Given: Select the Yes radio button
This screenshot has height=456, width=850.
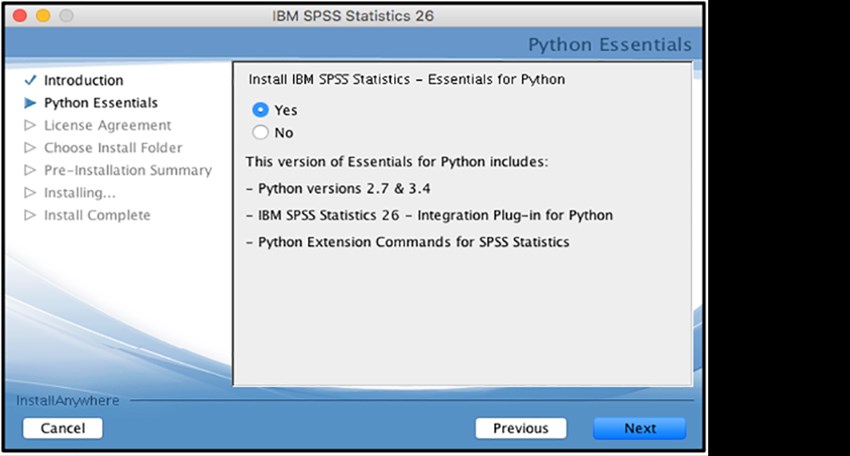Looking at the screenshot, I should click(260, 110).
